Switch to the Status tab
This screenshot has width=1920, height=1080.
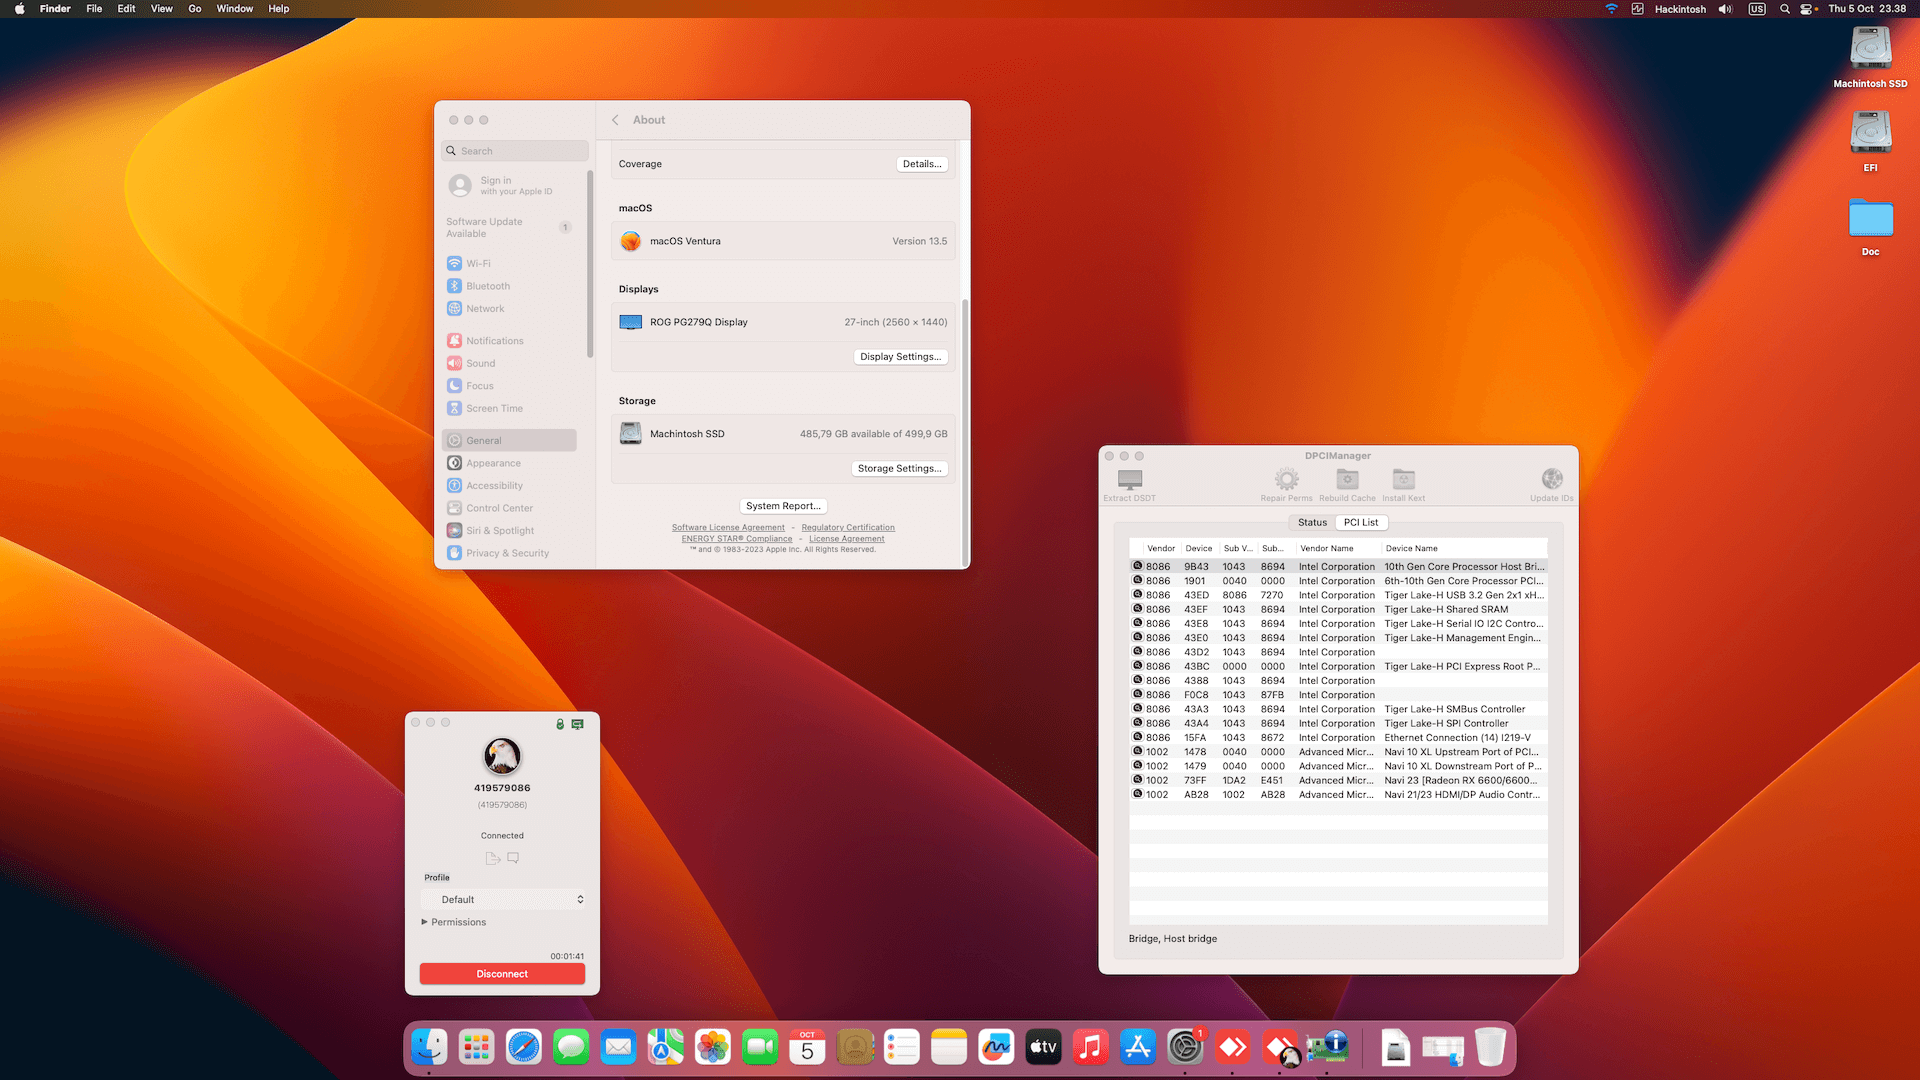(1312, 522)
